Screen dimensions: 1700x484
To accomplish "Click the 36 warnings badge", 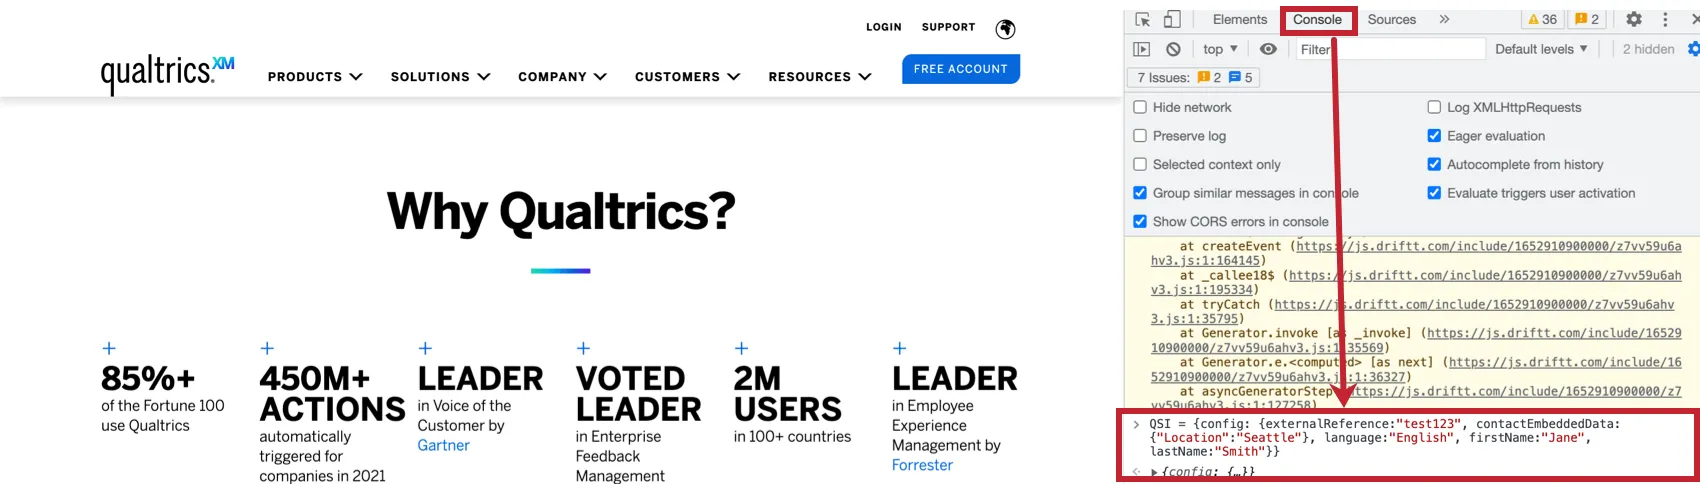I will point(1542,20).
